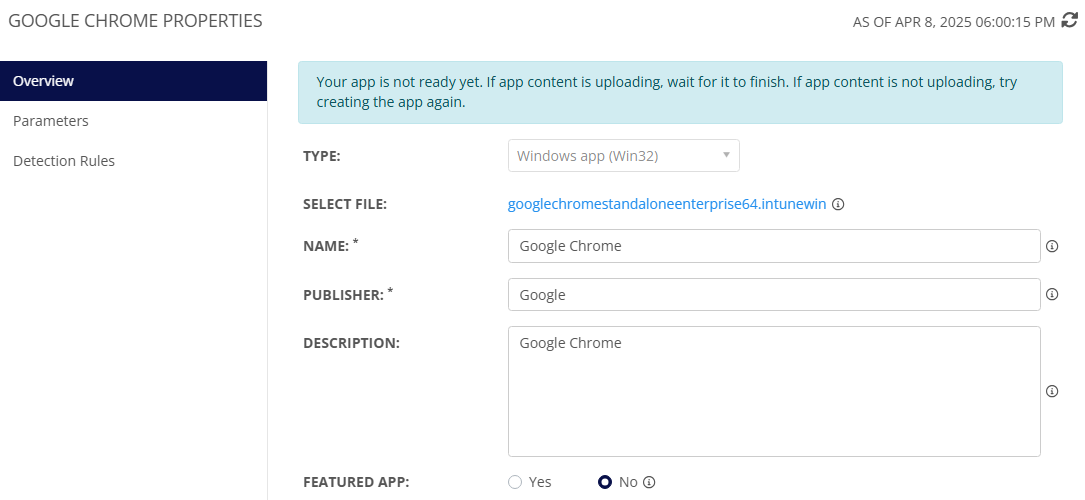This screenshot has height=500, width=1085.
Task: Choose No for Featured App
Action: click(x=605, y=482)
